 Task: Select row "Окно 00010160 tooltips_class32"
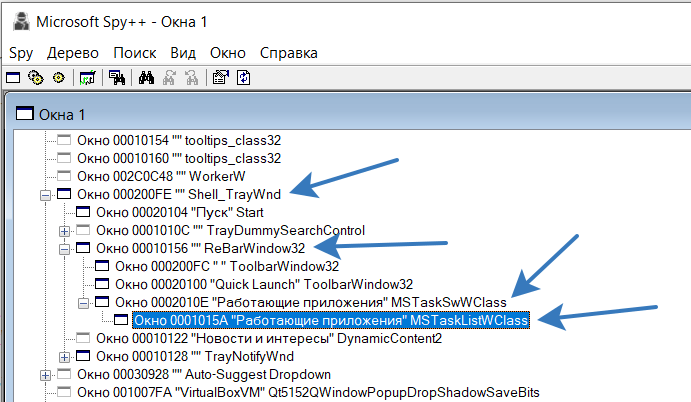tap(179, 158)
